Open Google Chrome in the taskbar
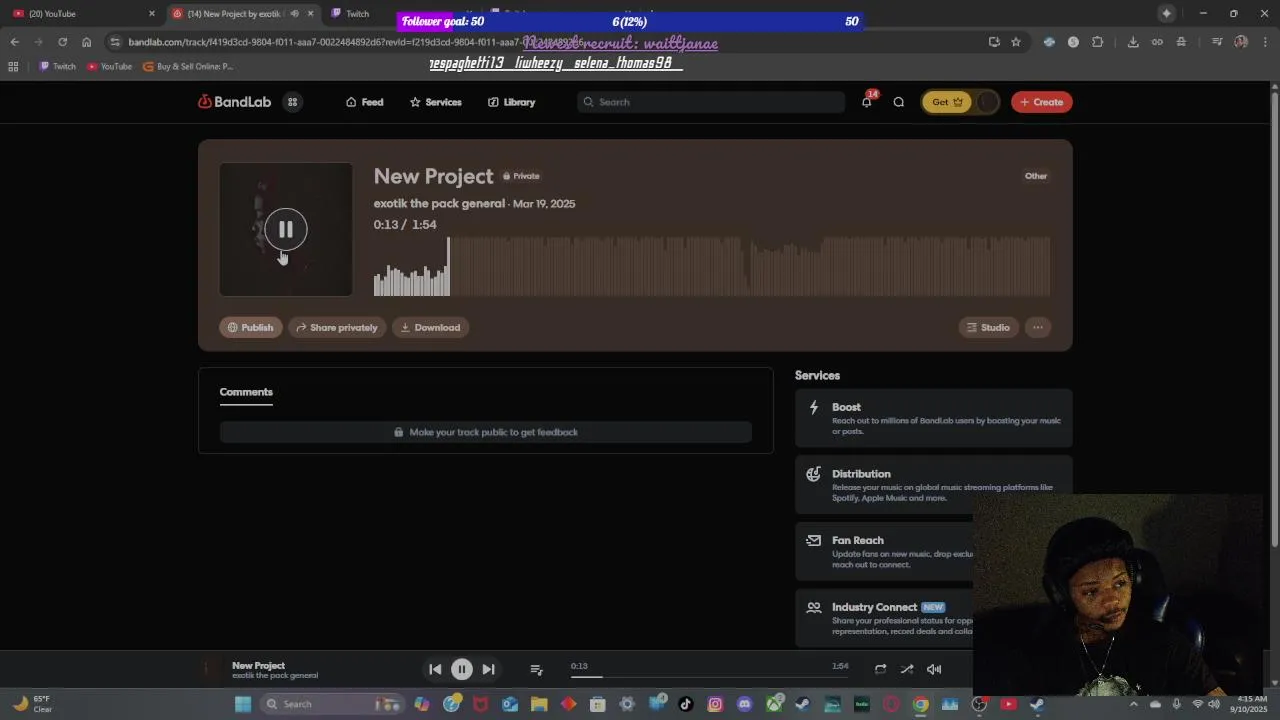The width and height of the screenshot is (1280, 720). click(920, 704)
